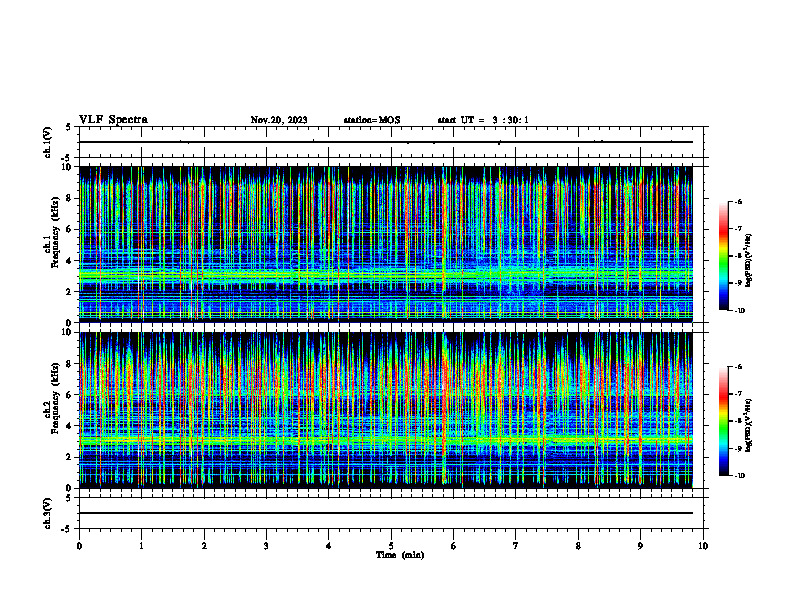Click the ch.1 spectrogram "8" kHz tick label
The image size is (792, 612).
click(x=70, y=198)
